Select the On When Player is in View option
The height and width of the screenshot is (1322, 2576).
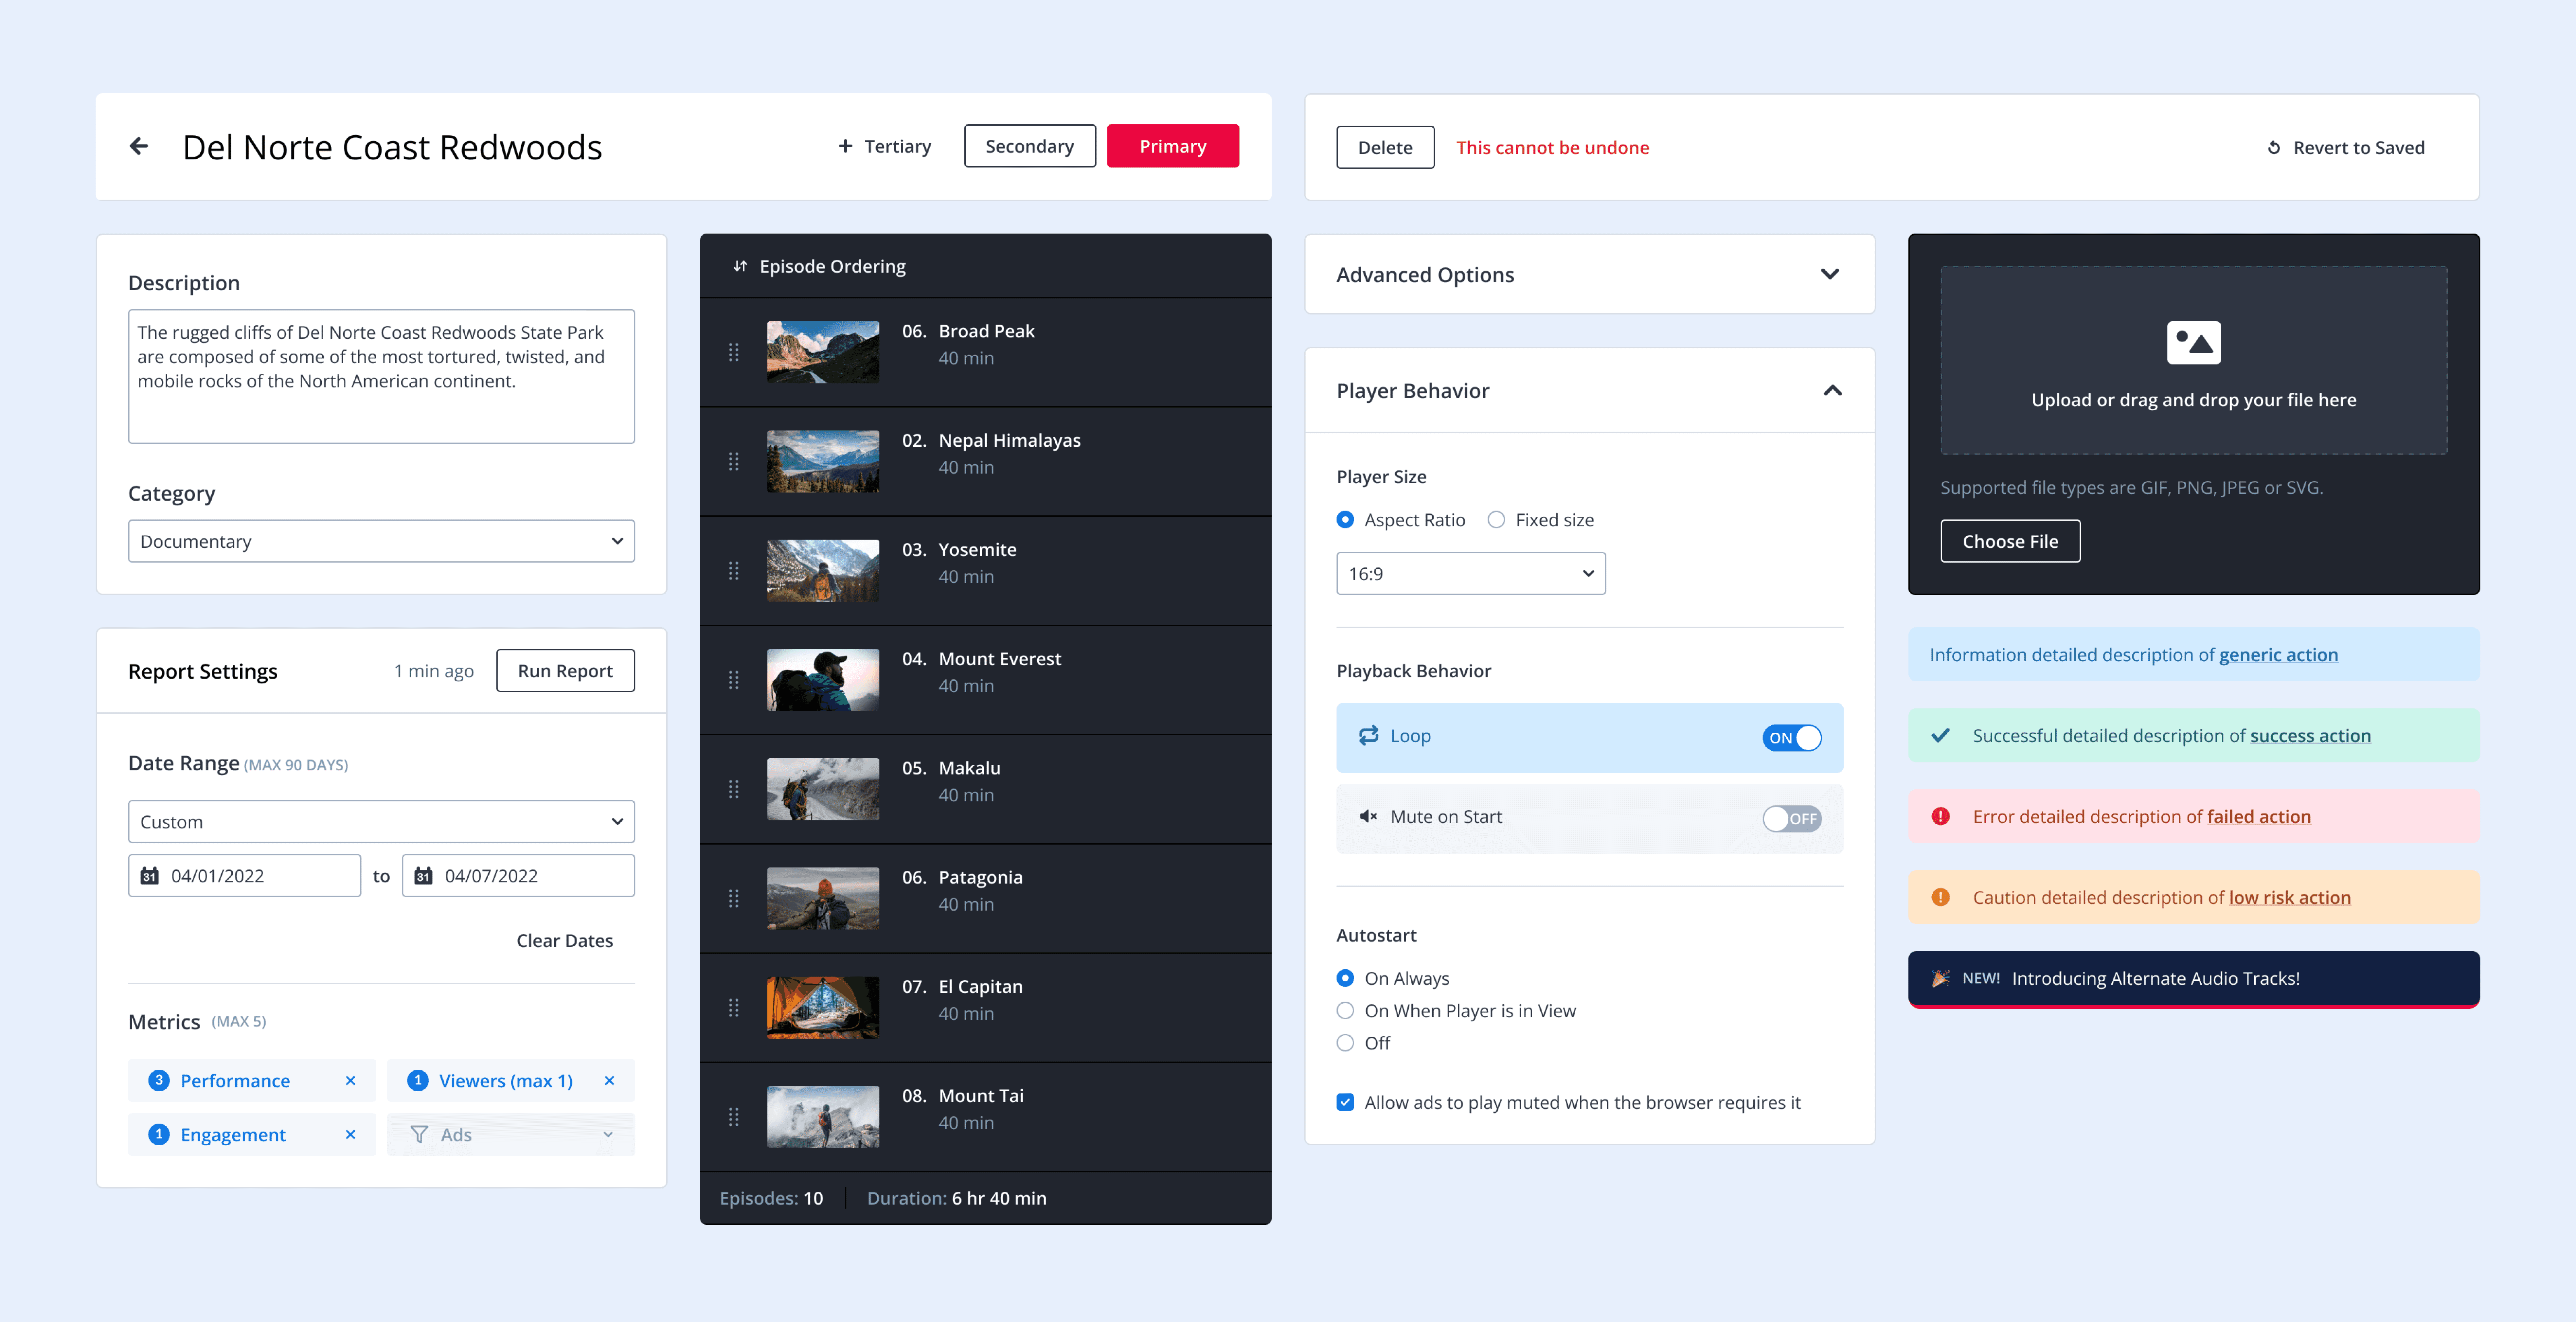[x=1345, y=1010]
